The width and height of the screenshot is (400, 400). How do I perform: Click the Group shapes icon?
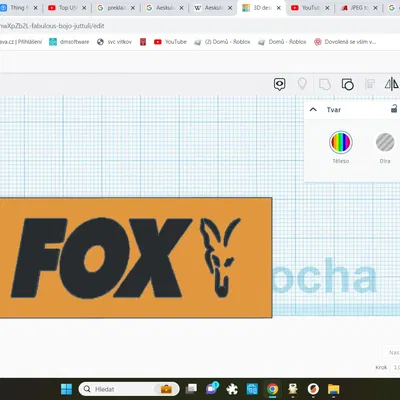[x=325, y=84]
